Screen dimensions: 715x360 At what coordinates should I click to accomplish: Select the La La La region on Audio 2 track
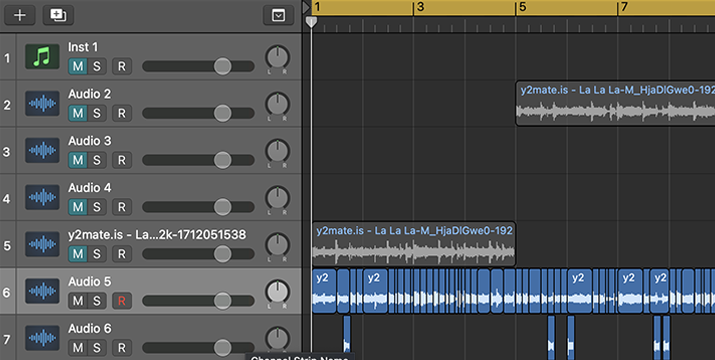pyautogui.click(x=615, y=104)
